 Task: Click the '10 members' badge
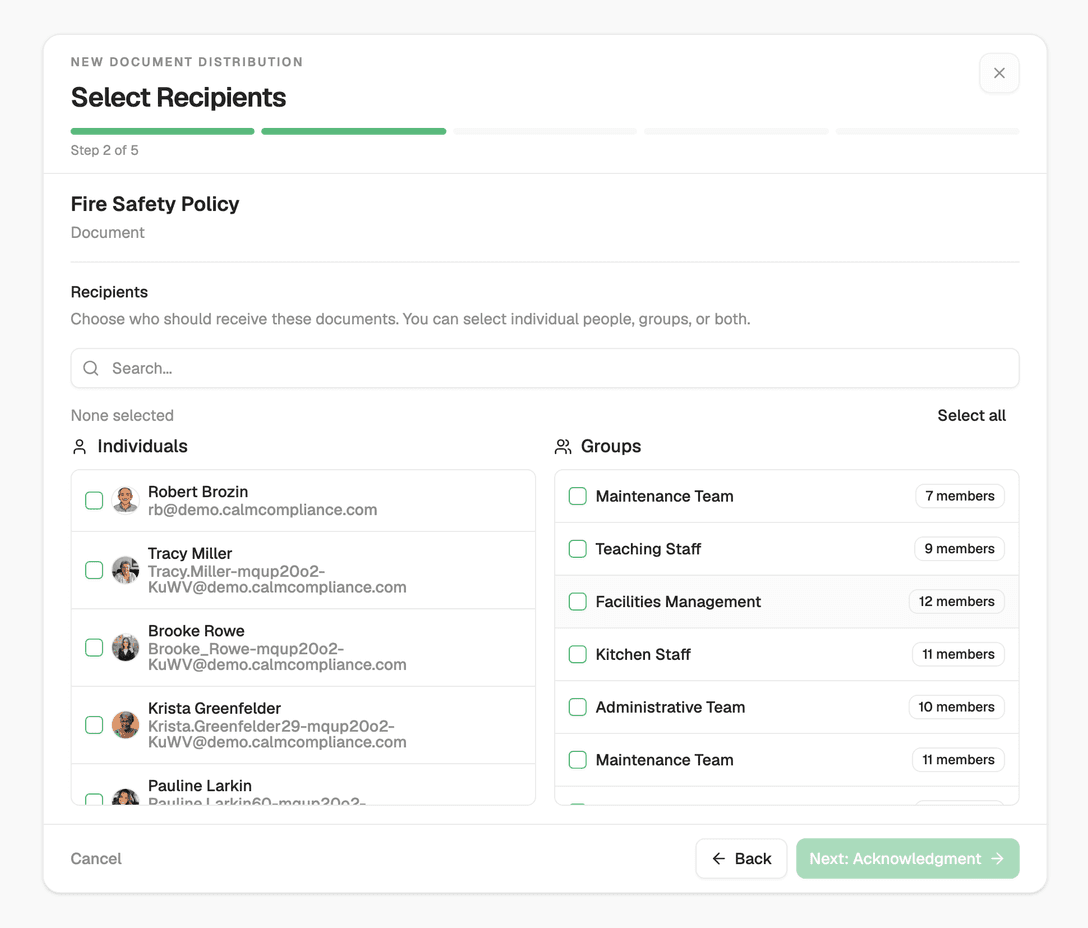click(957, 707)
